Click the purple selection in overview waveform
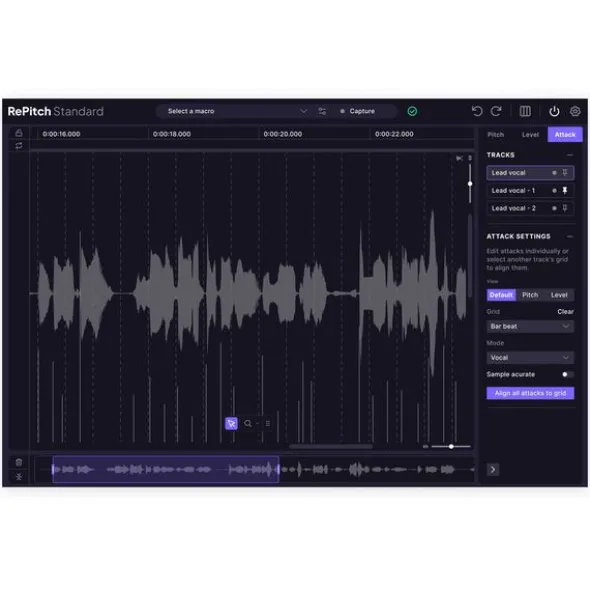The height and width of the screenshot is (591, 590). point(166,469)
